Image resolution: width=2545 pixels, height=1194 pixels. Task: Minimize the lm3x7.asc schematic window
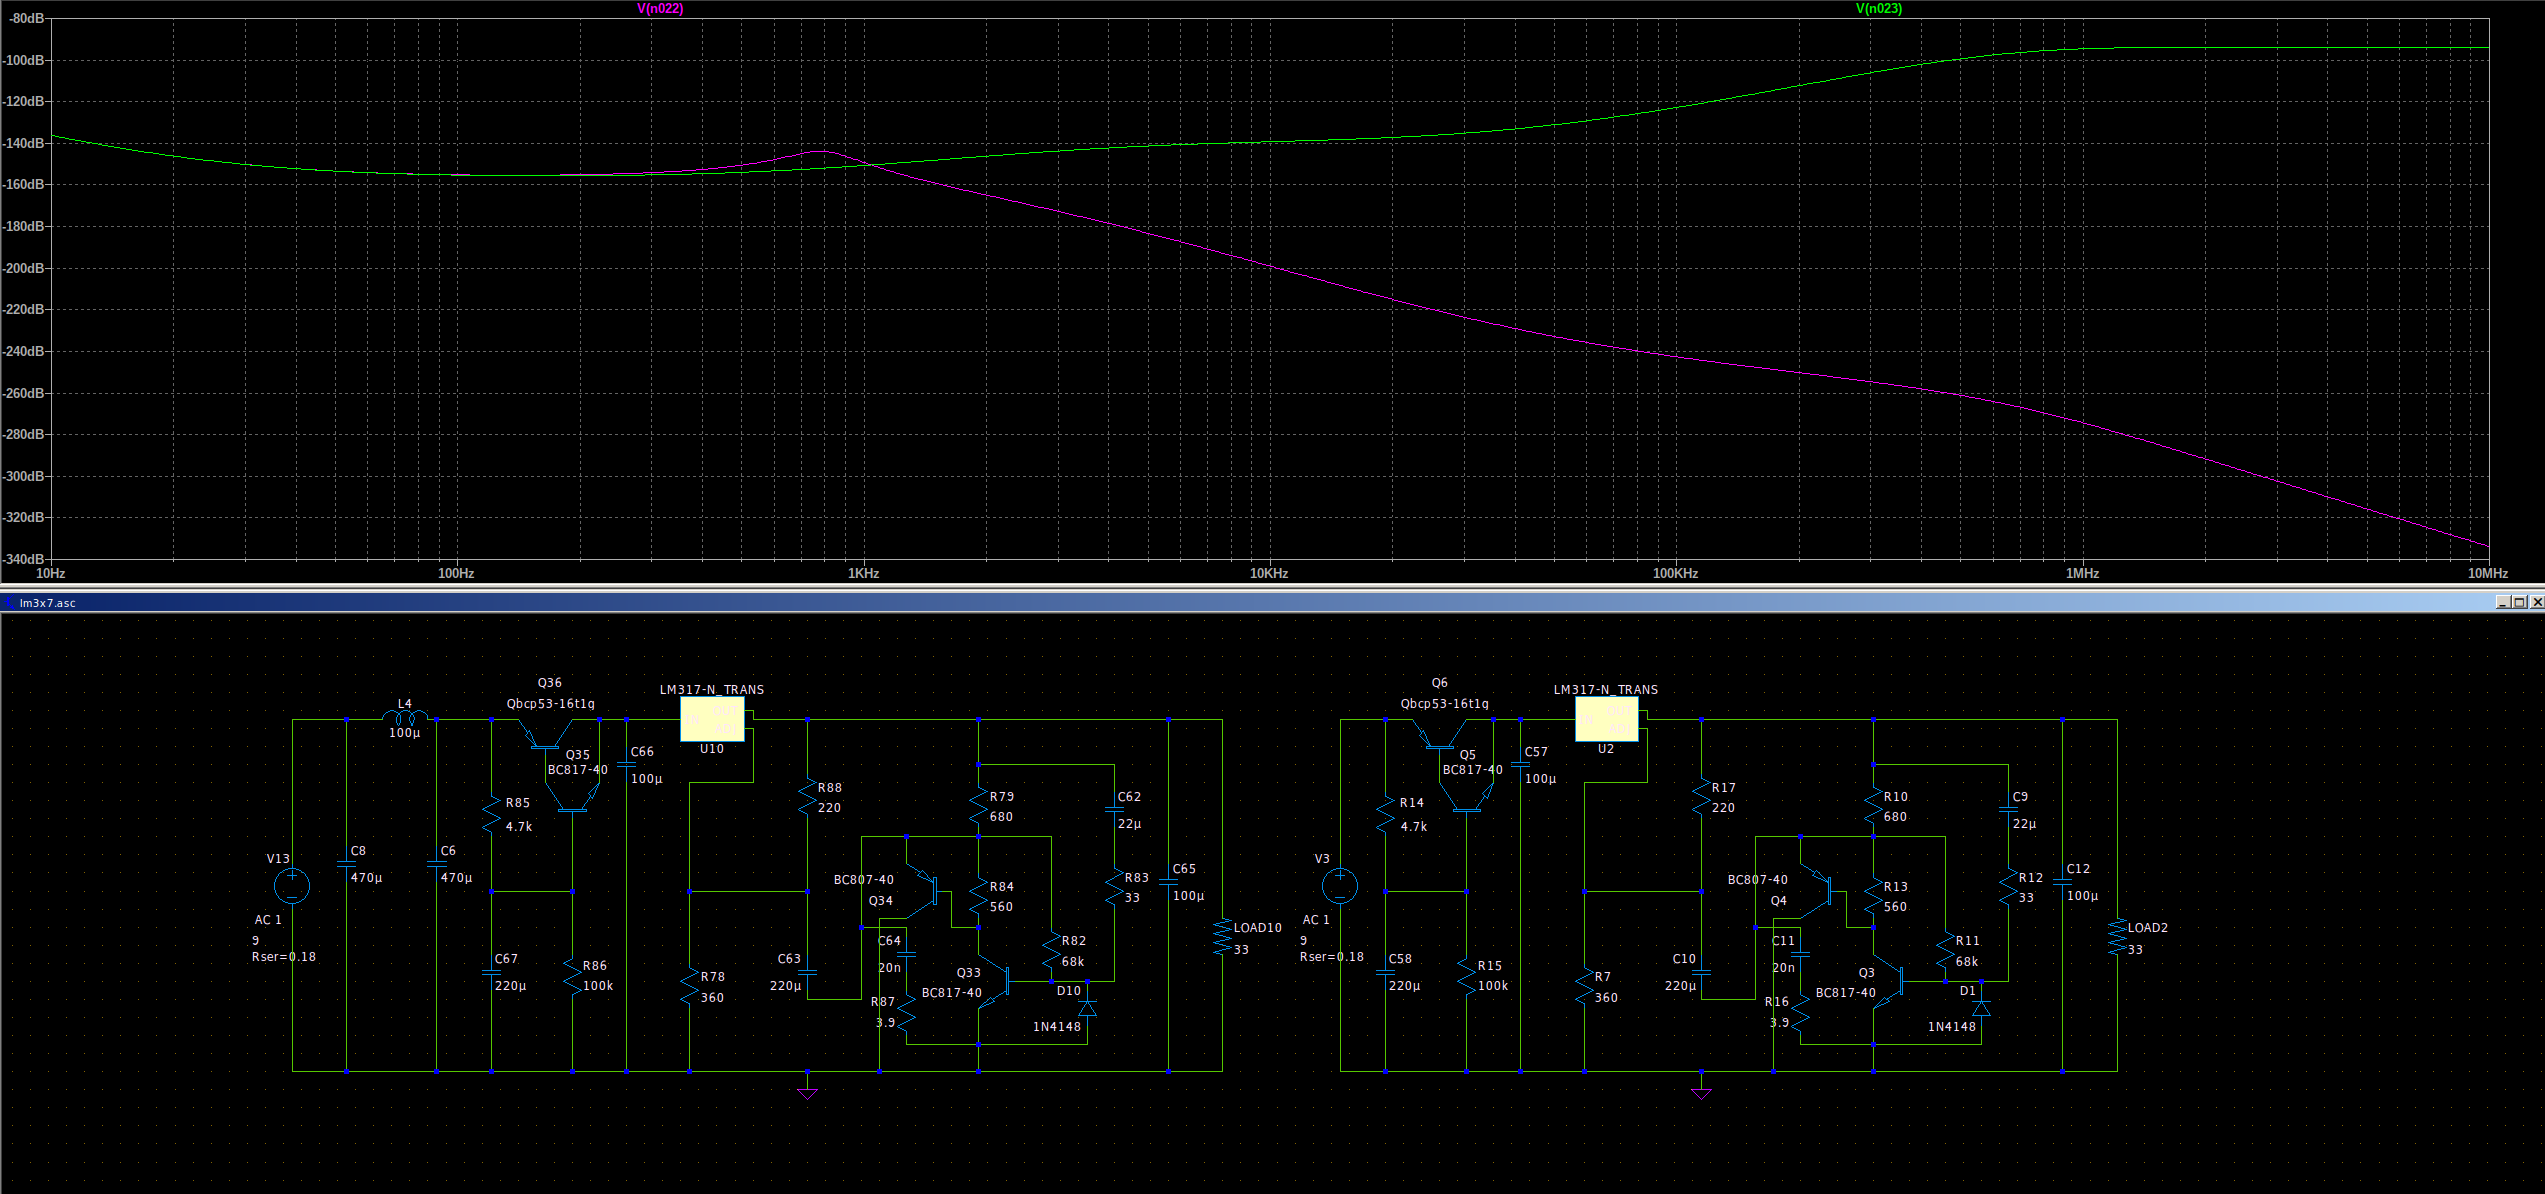coord(2503,602)
